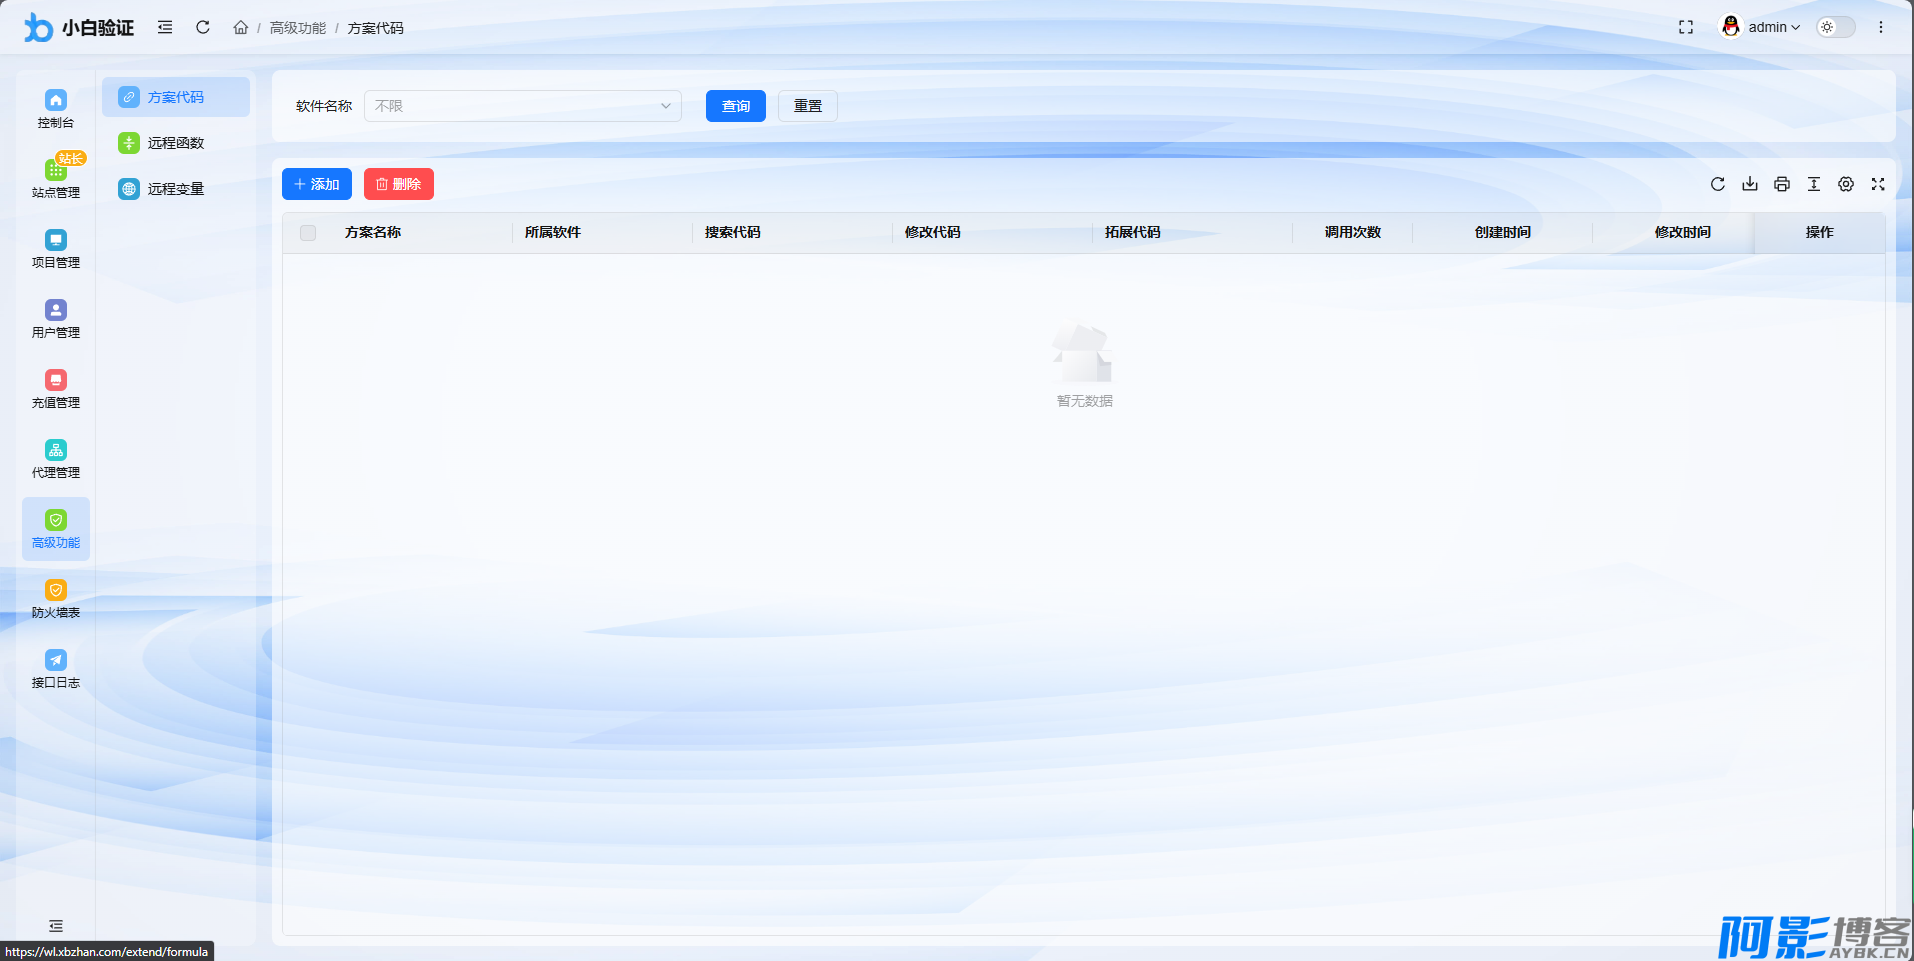Reload the page via header refresh icon

point(203,27)
